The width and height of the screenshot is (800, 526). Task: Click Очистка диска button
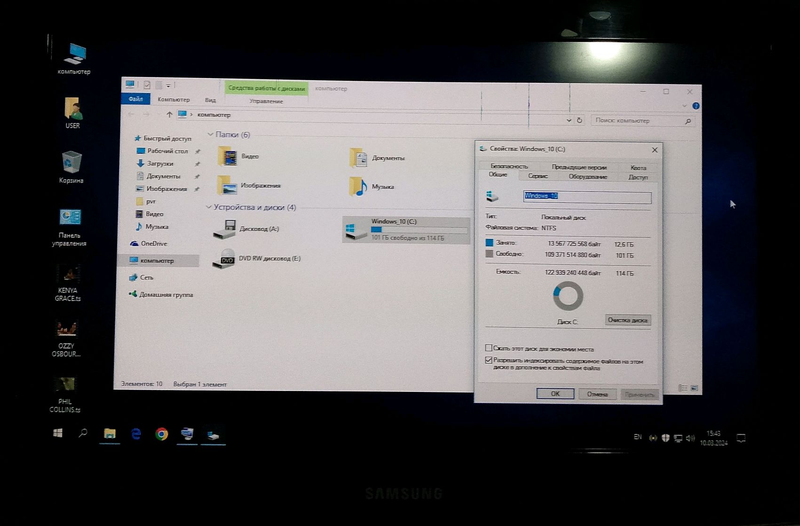coord(628,320)
